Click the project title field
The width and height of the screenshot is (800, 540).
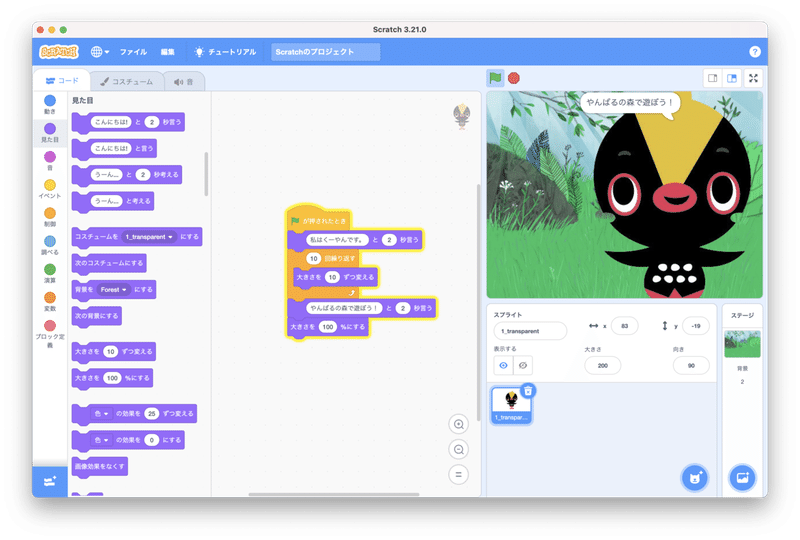coord(326,52)
